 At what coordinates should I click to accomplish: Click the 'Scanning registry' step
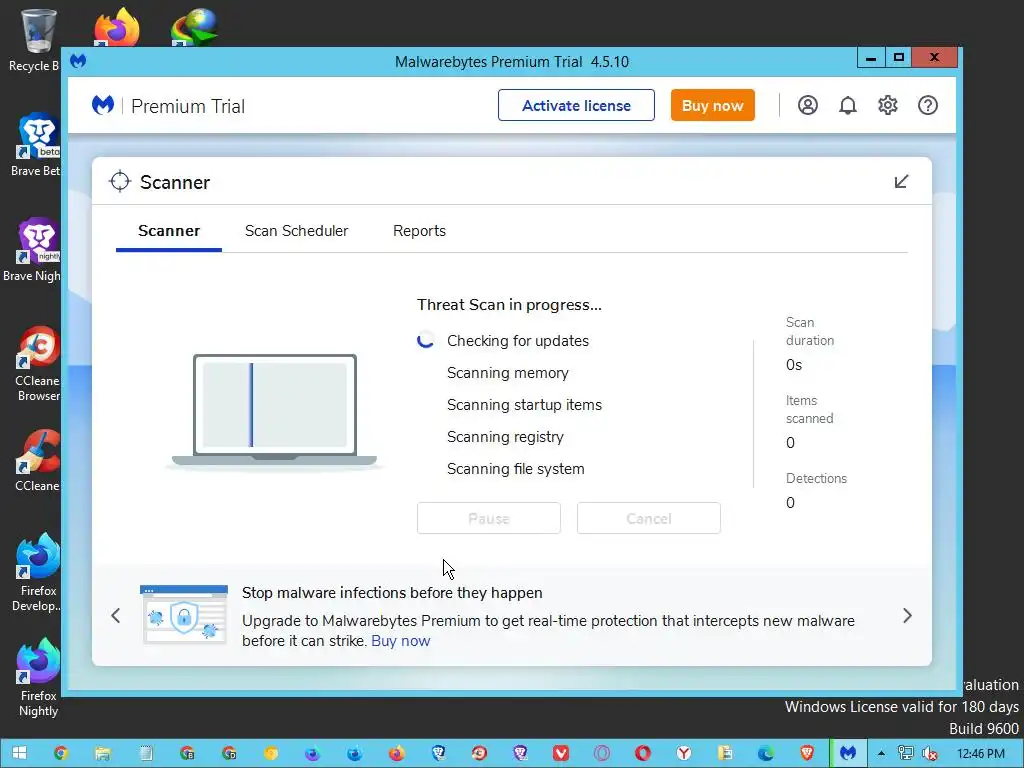coord(505,437)
